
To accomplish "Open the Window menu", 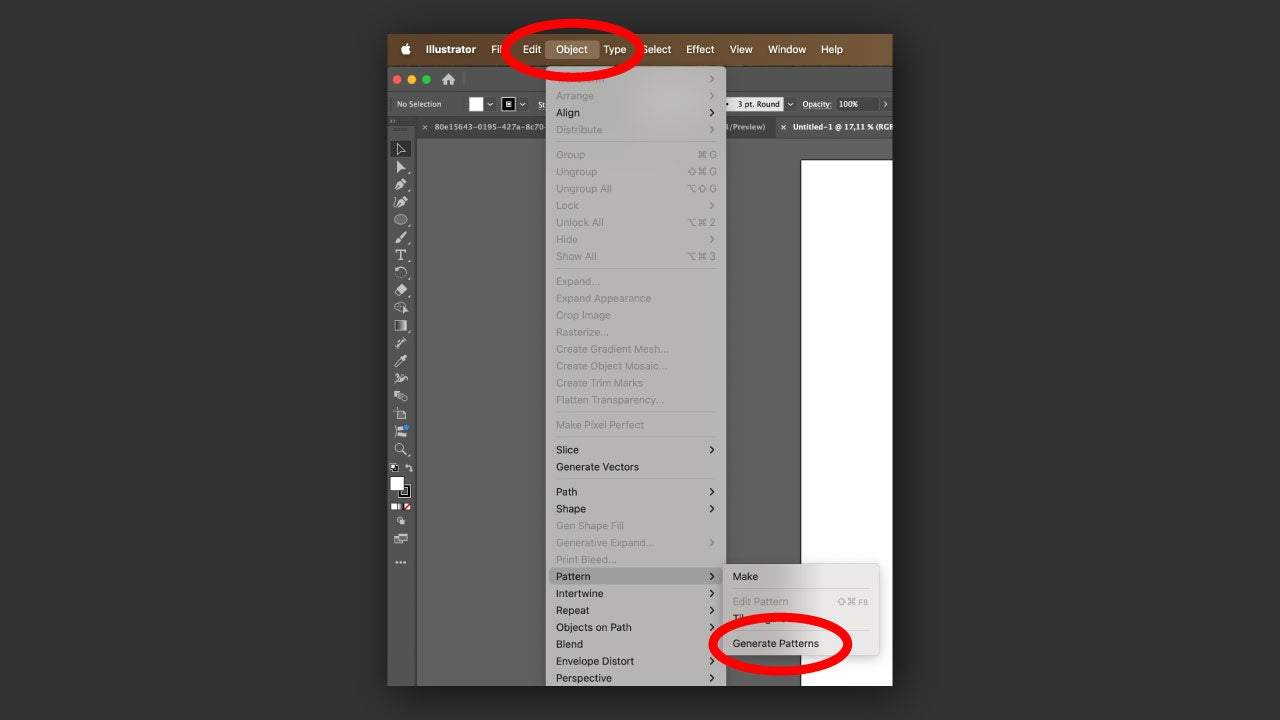I will (787, 49).
